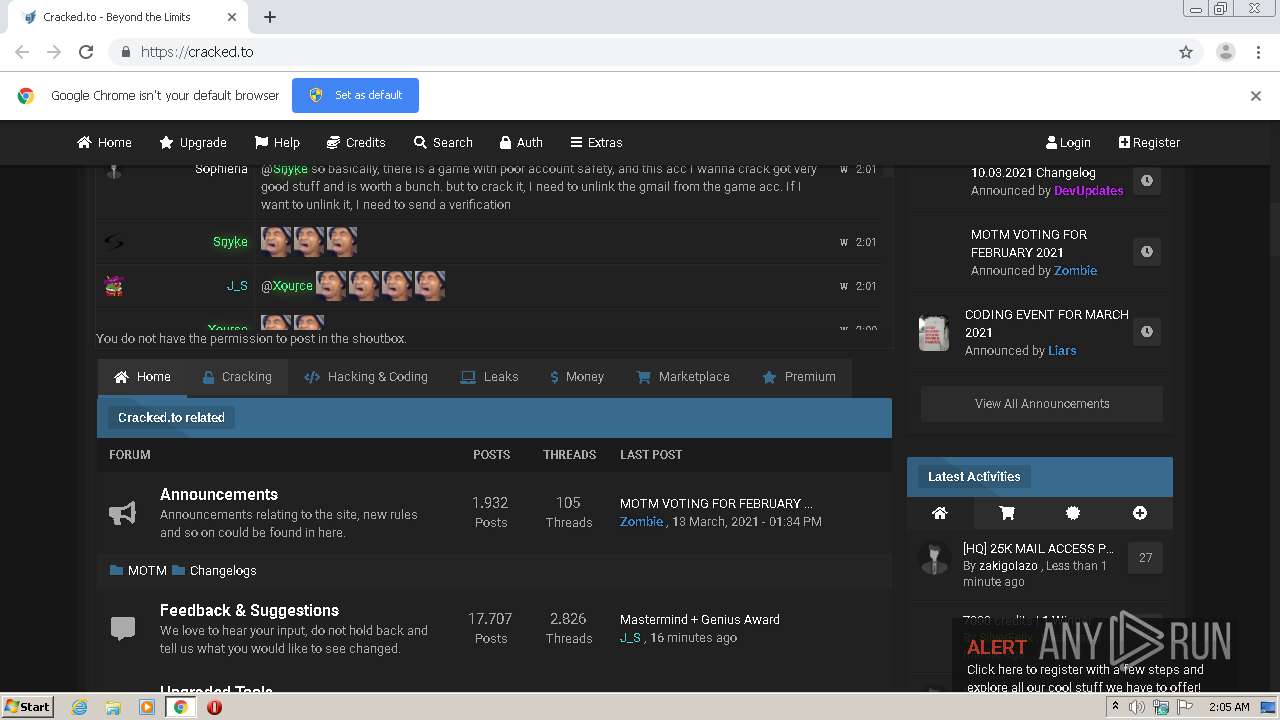Click the clock icon beside 10.03.2021 Changelog
1280x720 pixels.
(x=1147, y=181)
